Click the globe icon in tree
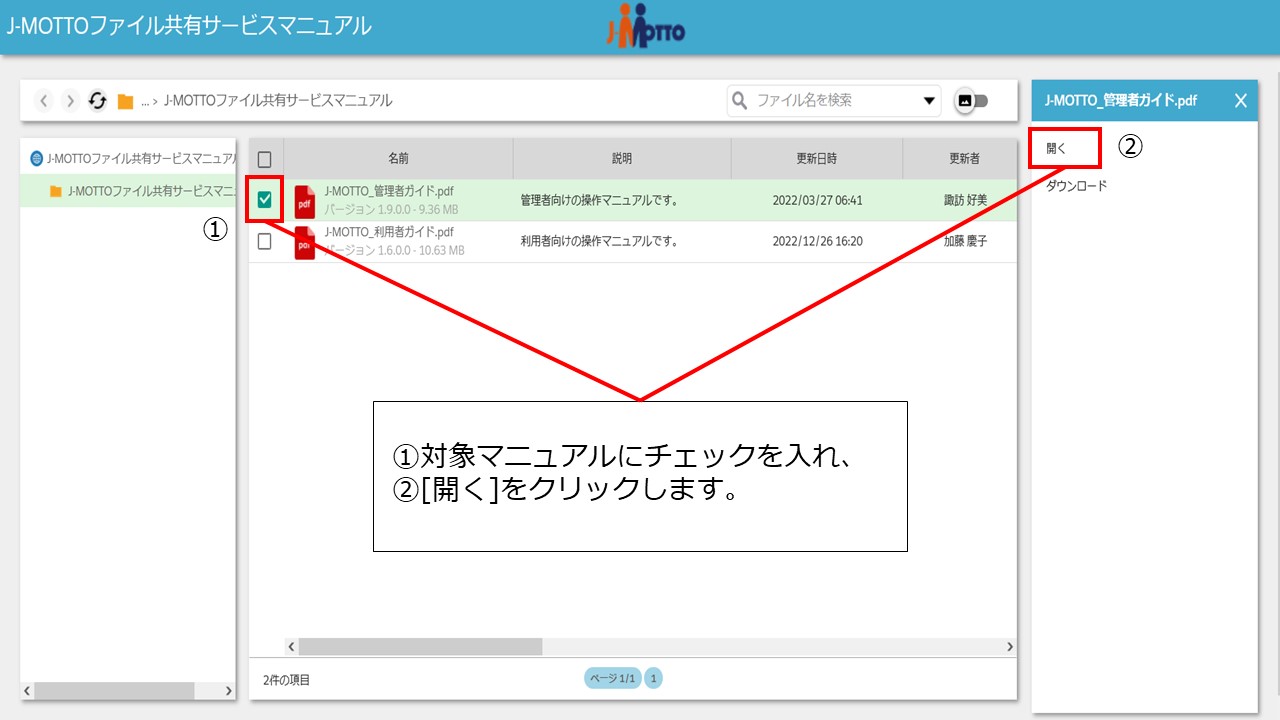 tap(37, 158)
